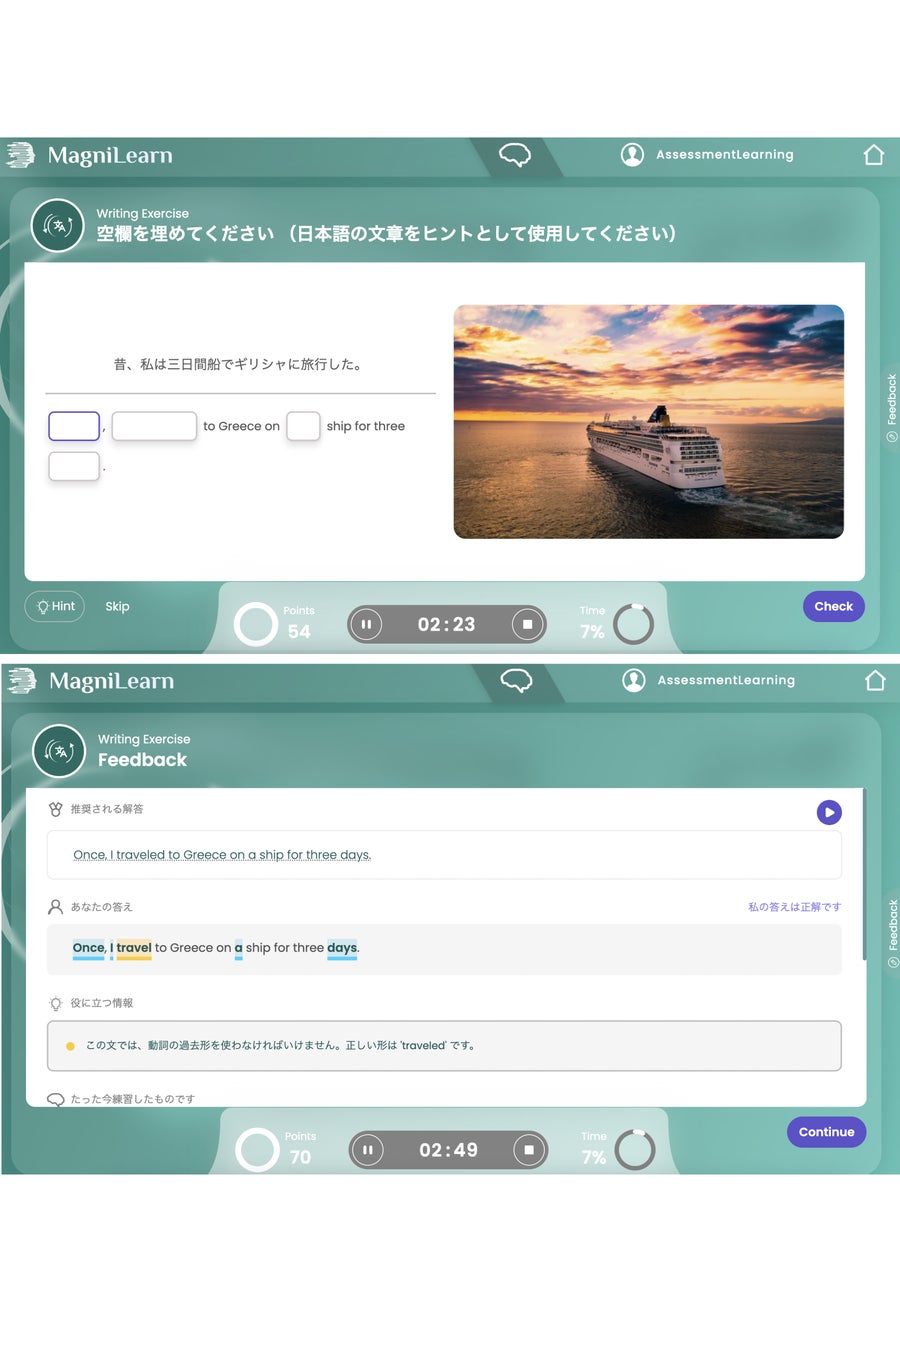Play audio of the recommended answer

829,812
